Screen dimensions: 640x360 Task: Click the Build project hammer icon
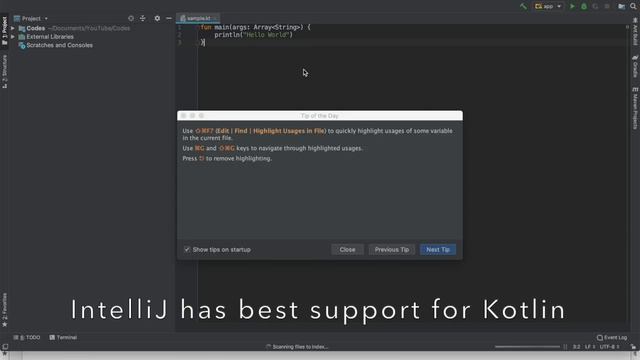tap(523, 6)
